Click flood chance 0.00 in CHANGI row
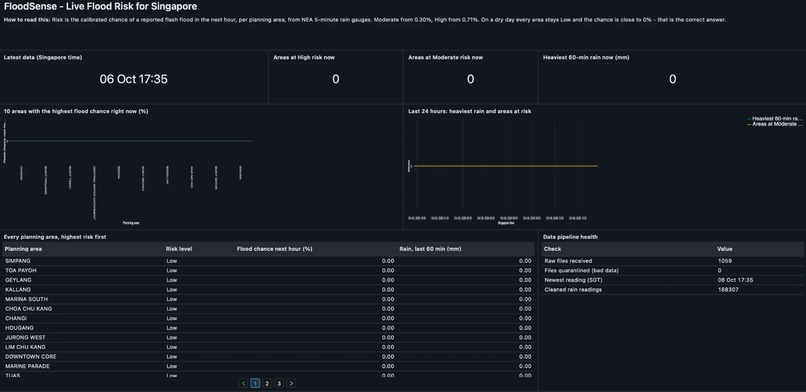Screen dimensions: 806x392 coord(388,319)
